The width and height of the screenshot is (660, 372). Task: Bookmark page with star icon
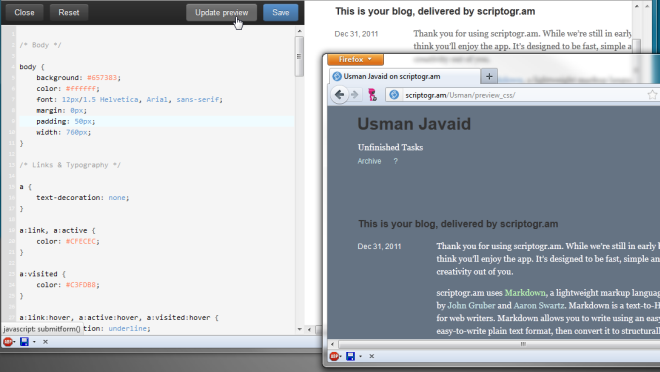pyautogui.click(x=652, y=95)
